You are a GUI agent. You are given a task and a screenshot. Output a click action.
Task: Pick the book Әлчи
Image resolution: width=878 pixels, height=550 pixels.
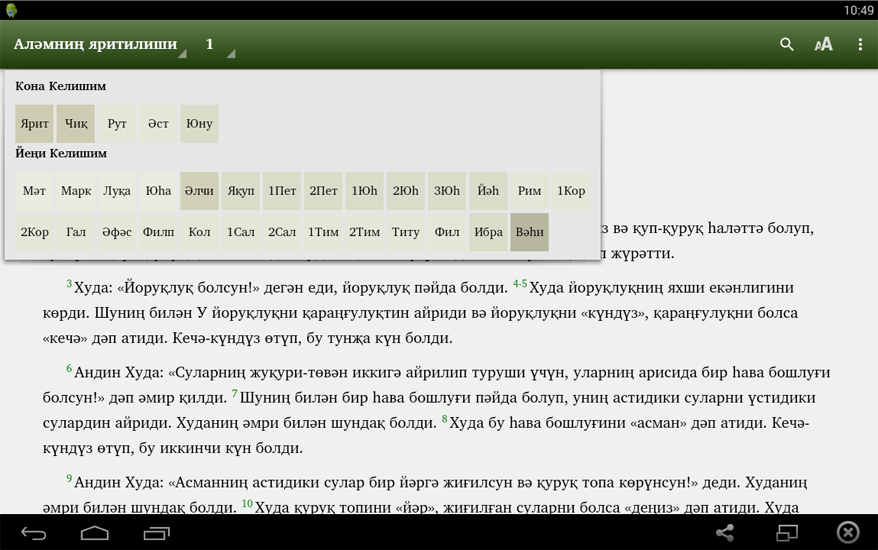[x=199, y=191]
